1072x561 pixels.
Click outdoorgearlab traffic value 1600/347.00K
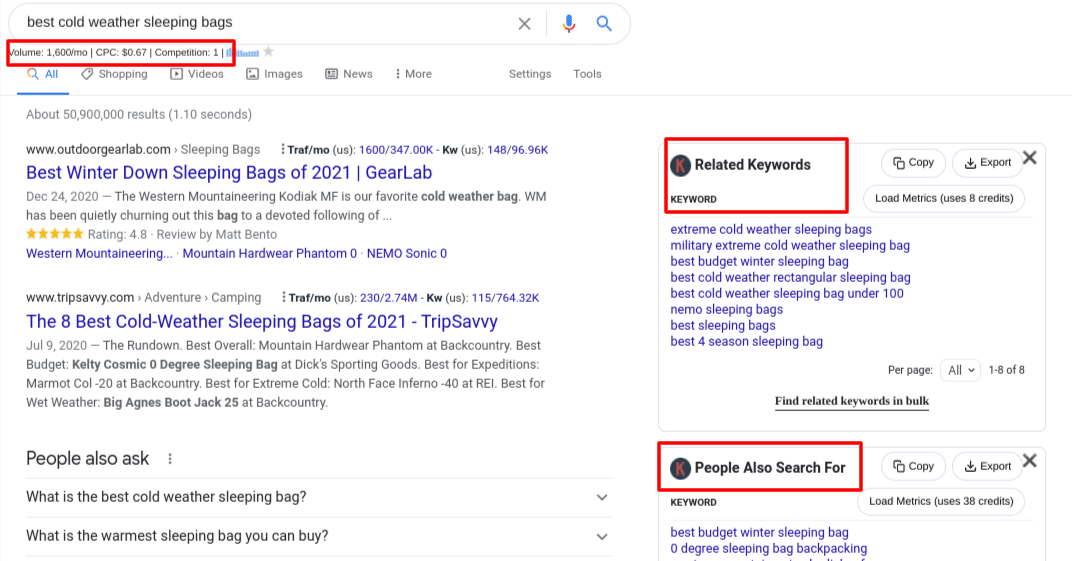coord(396,150)
